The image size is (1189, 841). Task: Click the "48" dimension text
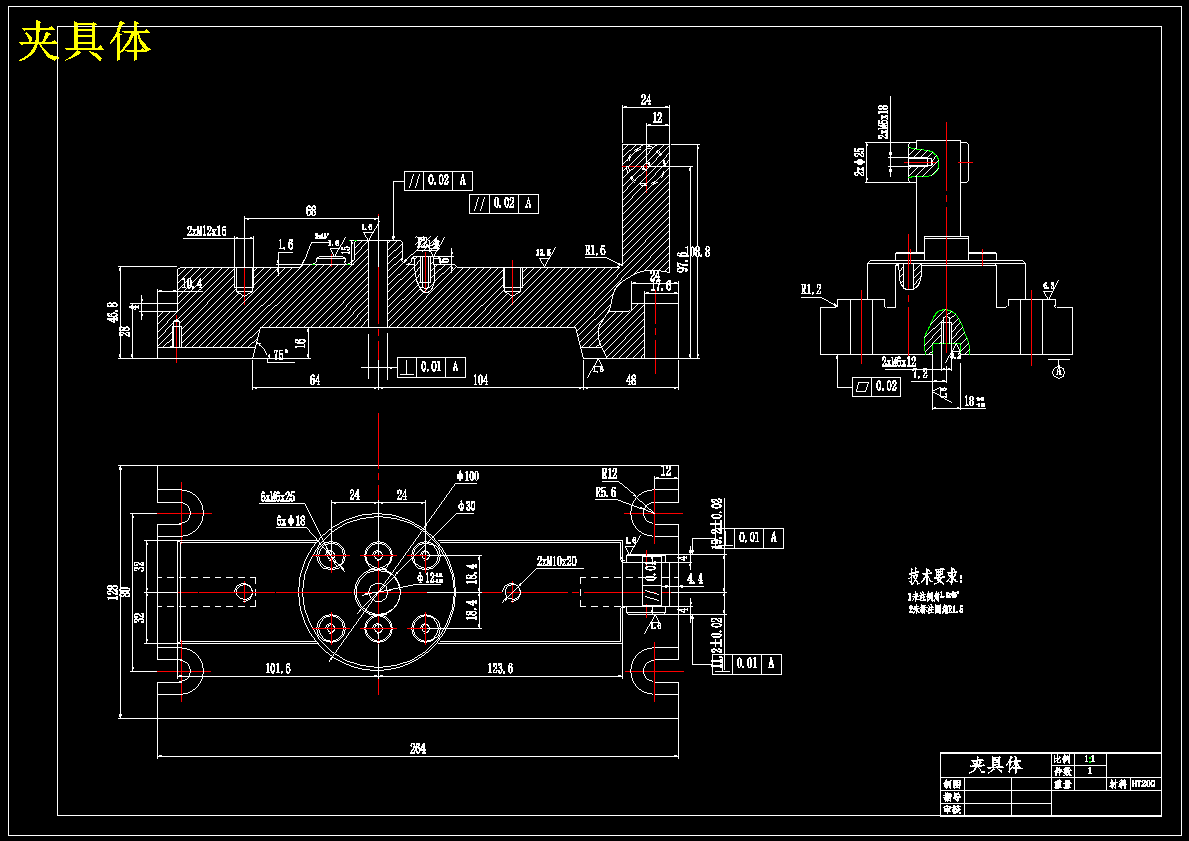[631, 380]
